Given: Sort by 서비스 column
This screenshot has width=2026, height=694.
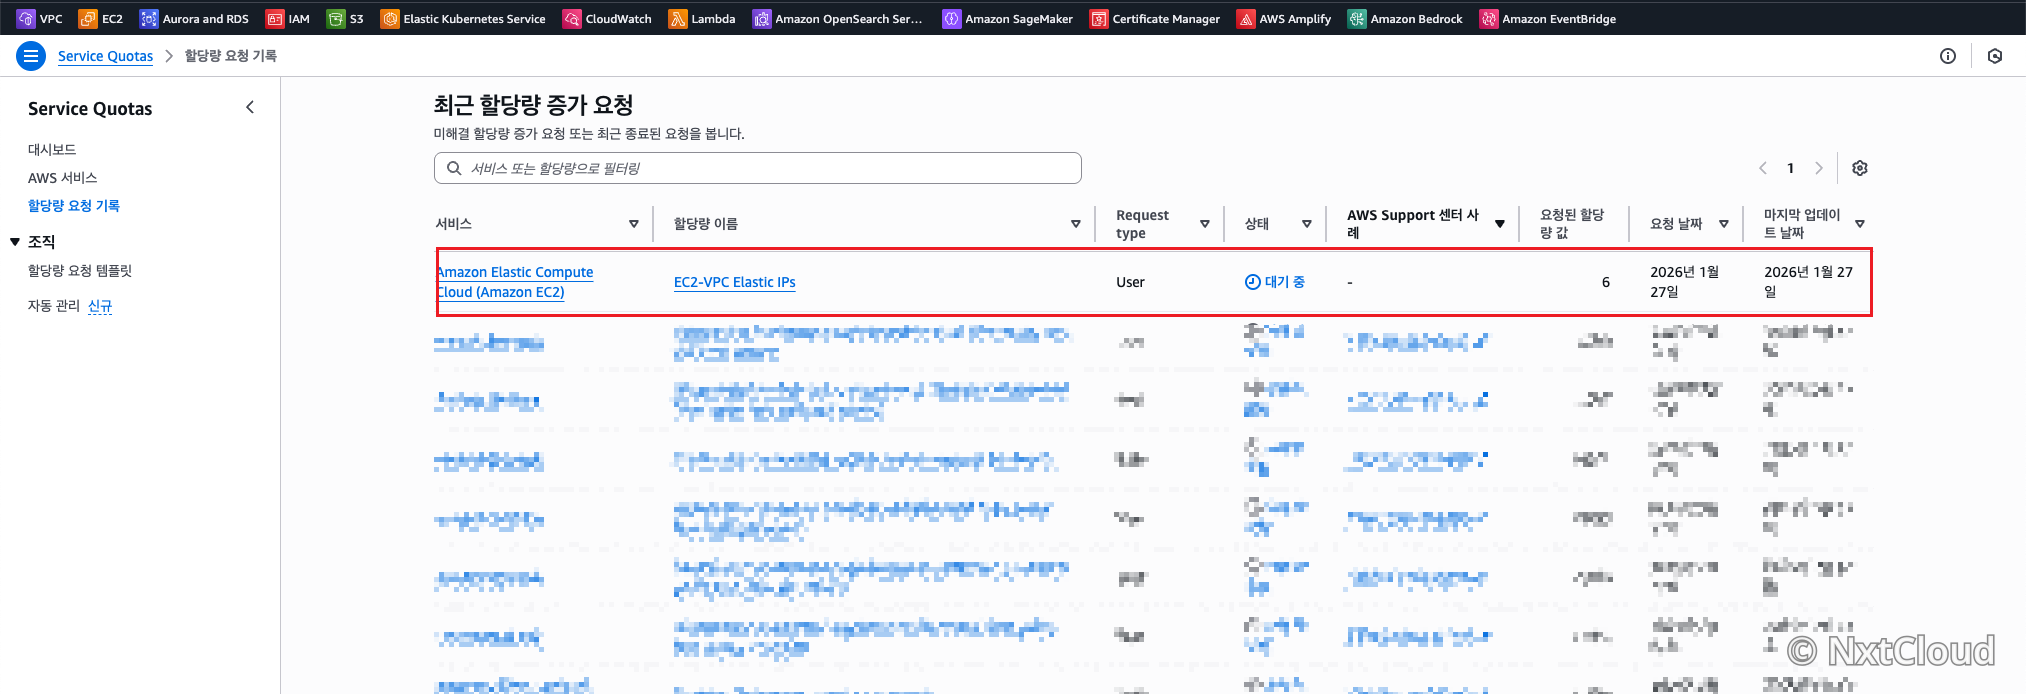Looking at the screenshot, I should point(634,224).
